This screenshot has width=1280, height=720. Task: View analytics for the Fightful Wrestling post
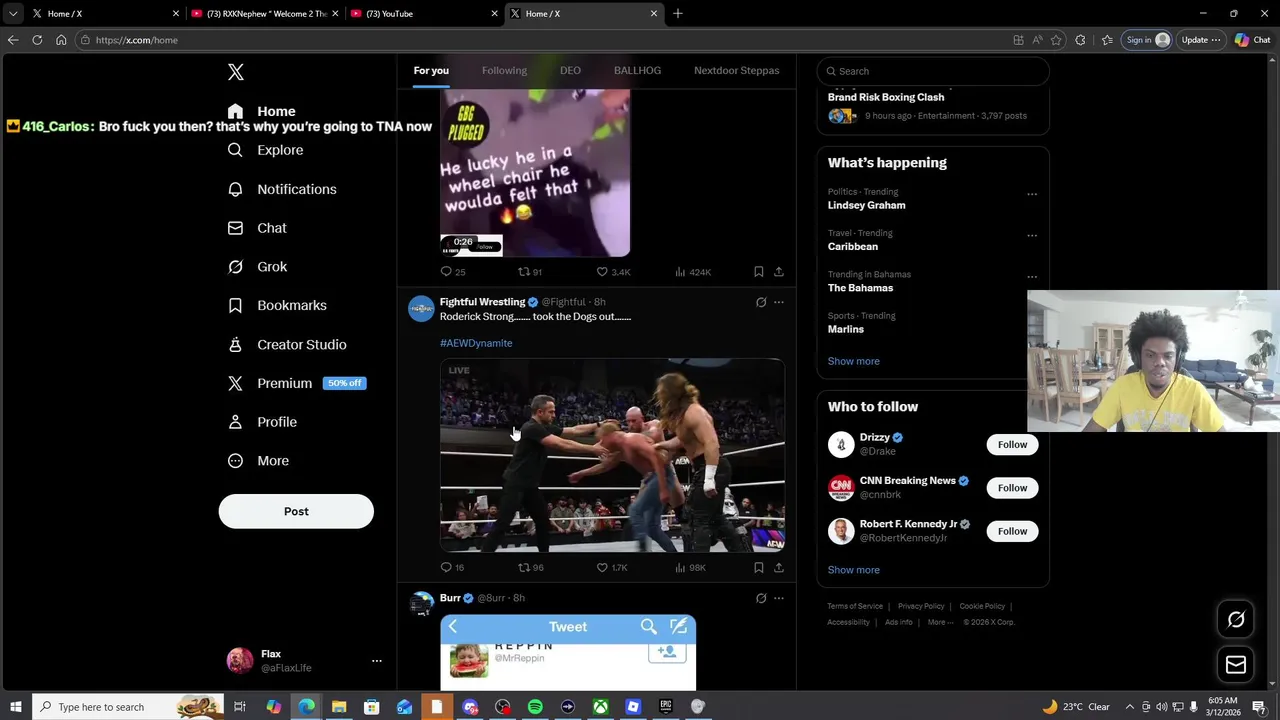[691, 567]
